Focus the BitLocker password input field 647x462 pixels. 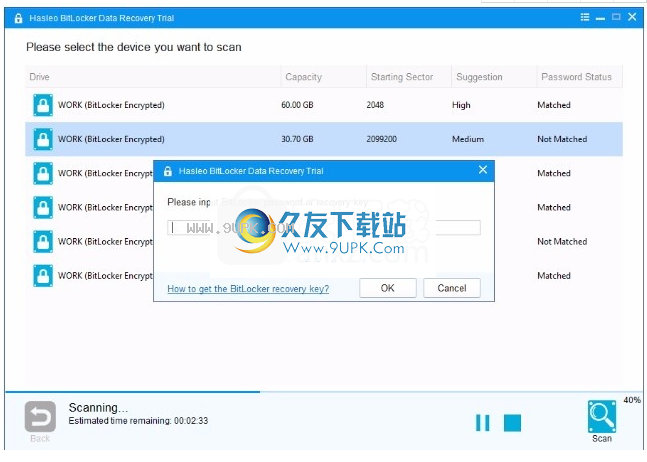[324, 228]
